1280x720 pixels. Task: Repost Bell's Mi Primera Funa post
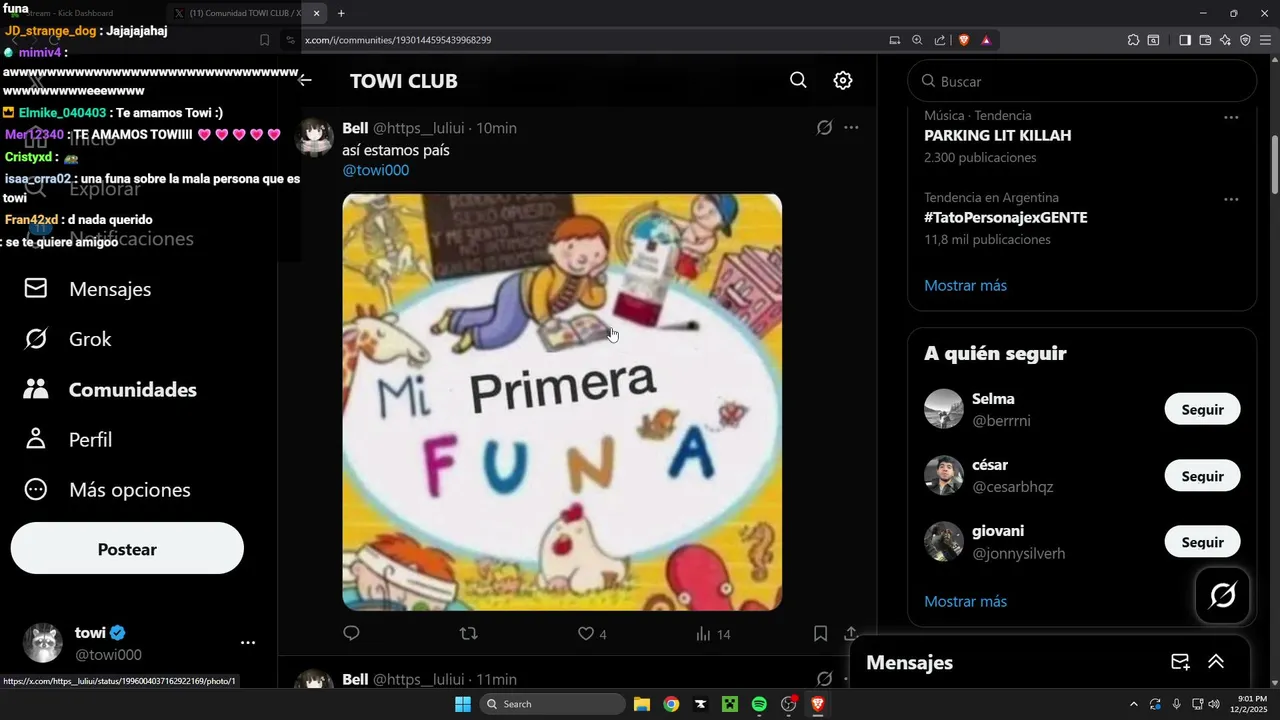468,633
